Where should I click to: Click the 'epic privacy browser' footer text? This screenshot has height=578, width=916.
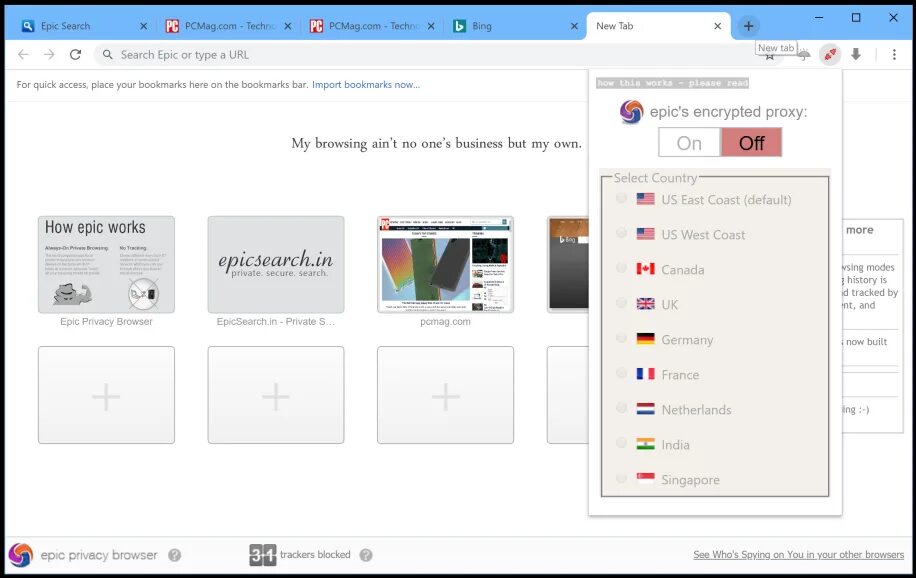point(99,555)
